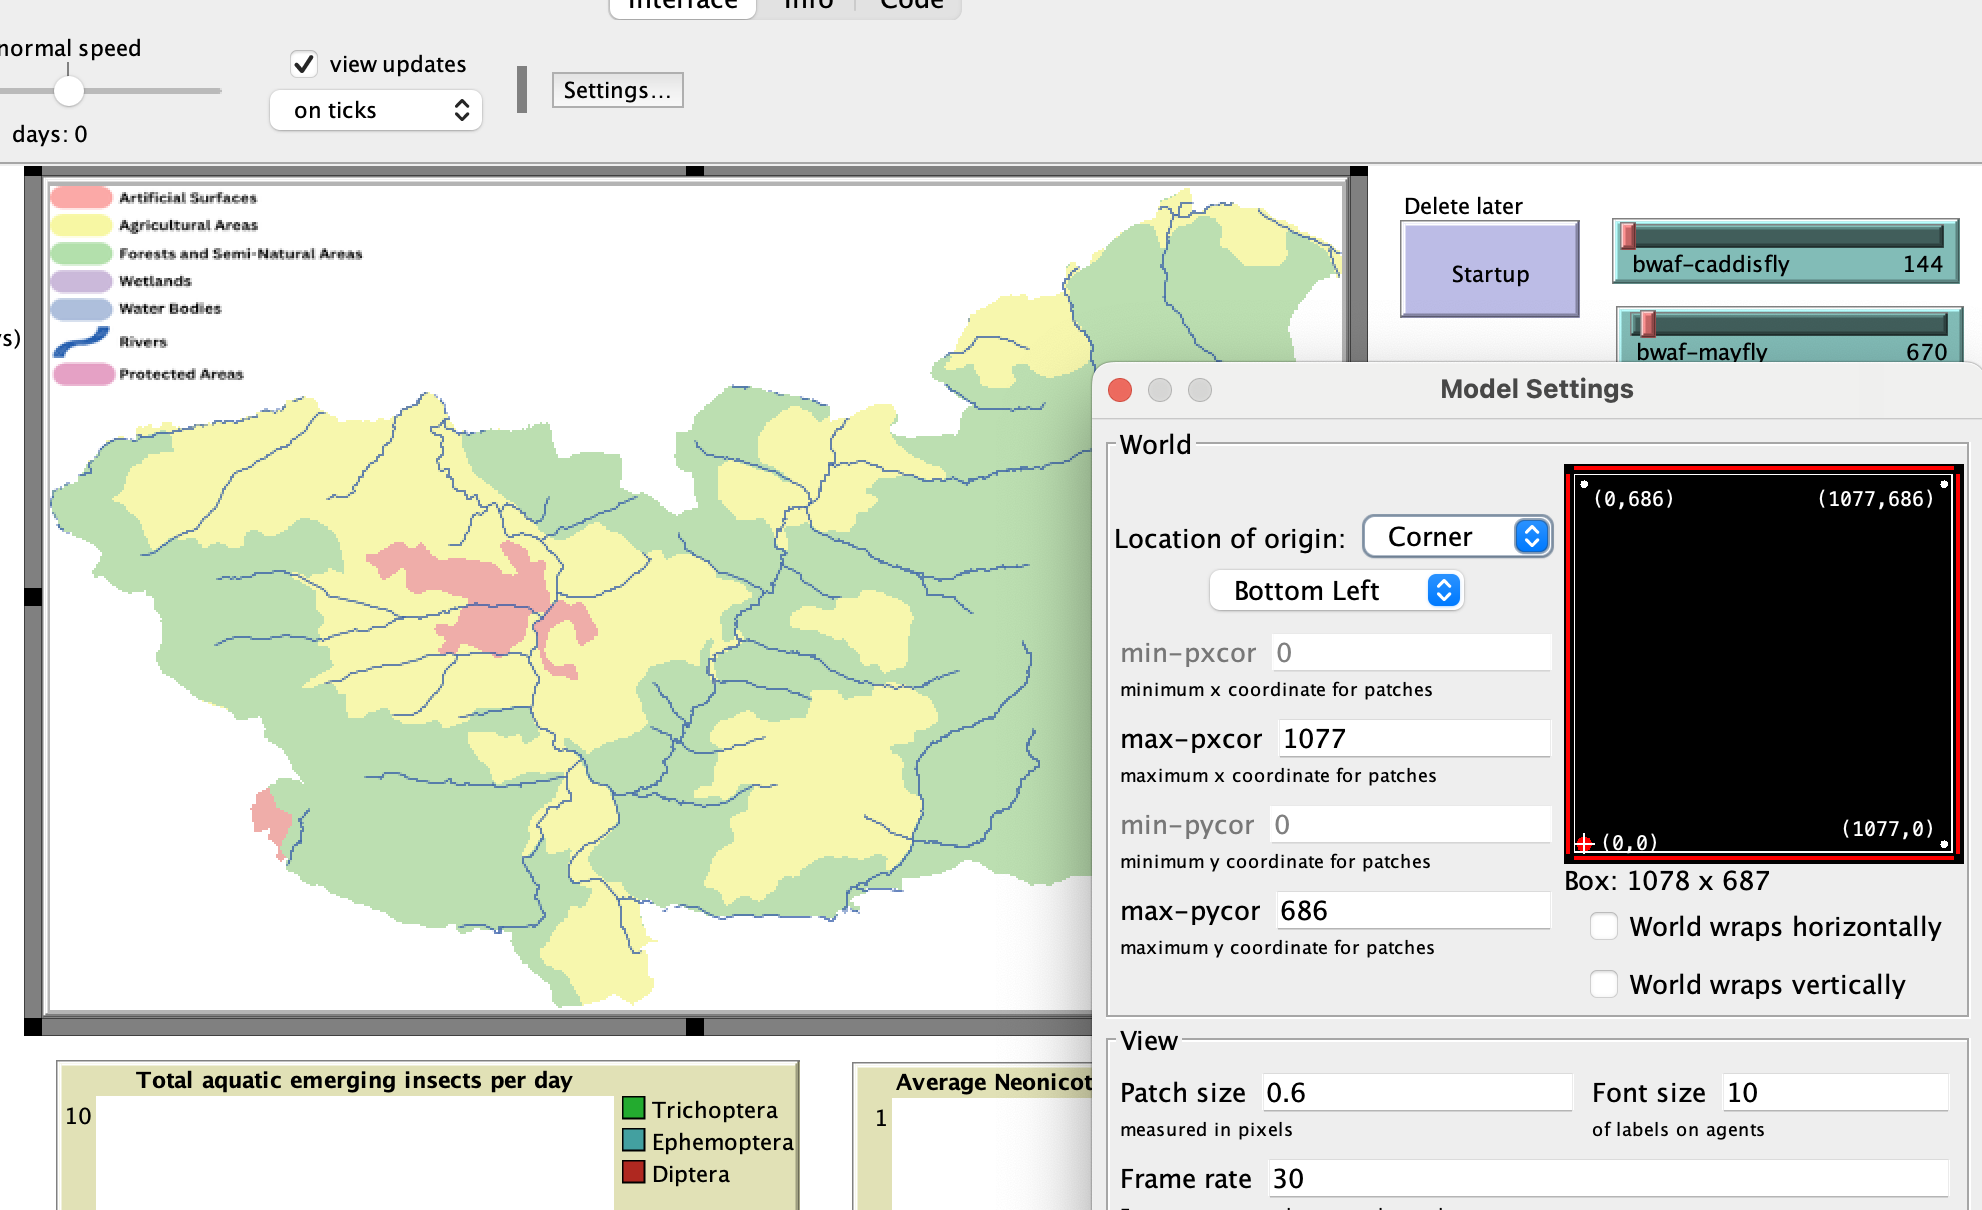Screen dimensions: 1982x1210
Task: Click the Protected Areas legend swatch
Action: coord(83,374)
